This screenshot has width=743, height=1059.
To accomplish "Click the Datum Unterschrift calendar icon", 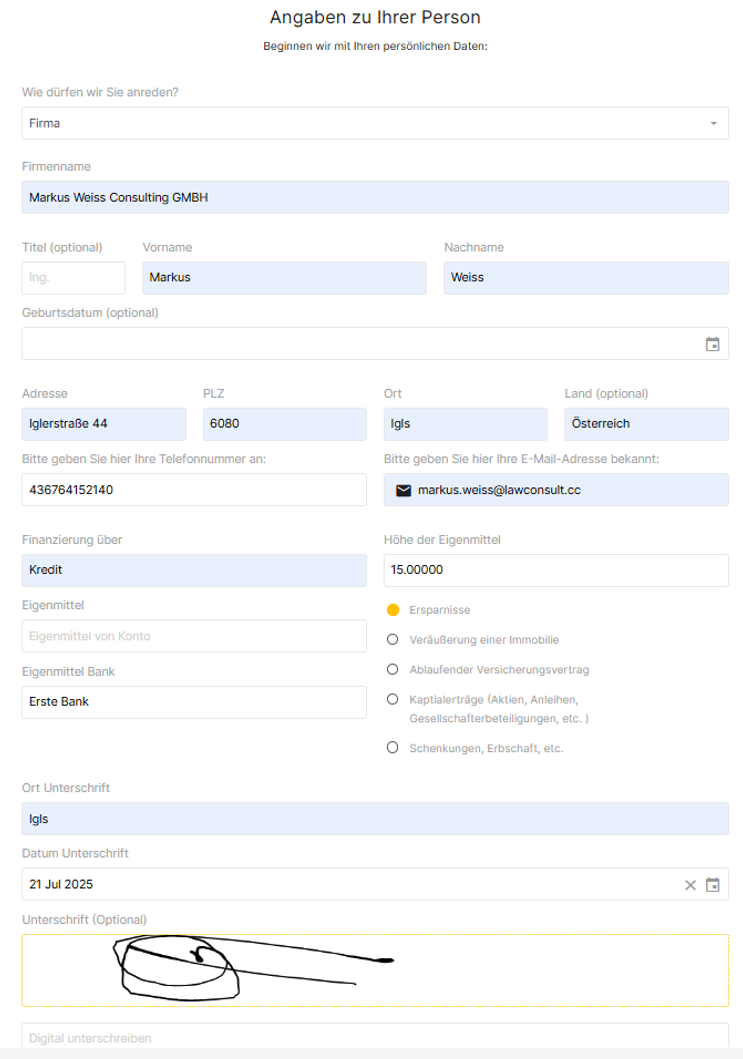I will tap(713, 884).
